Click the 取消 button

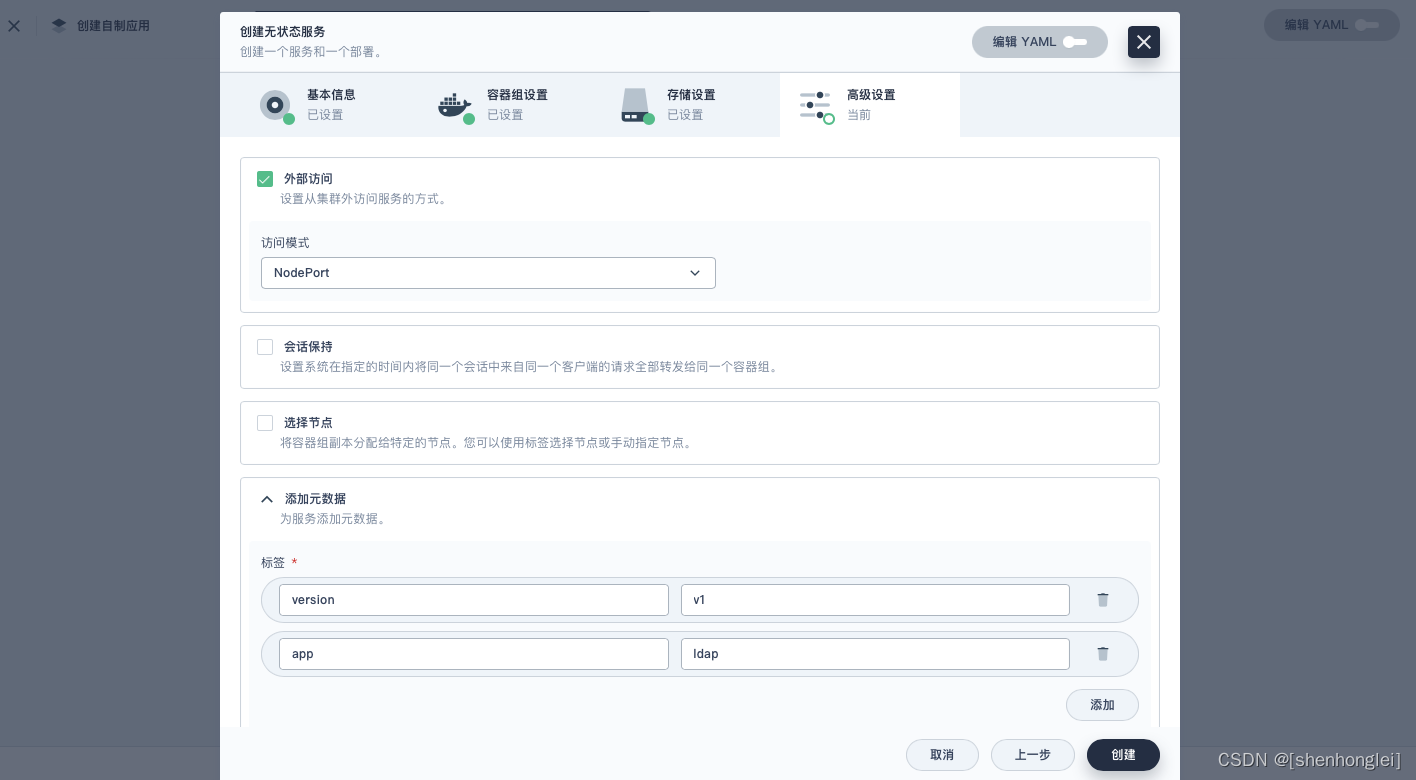tap(942, 755)
